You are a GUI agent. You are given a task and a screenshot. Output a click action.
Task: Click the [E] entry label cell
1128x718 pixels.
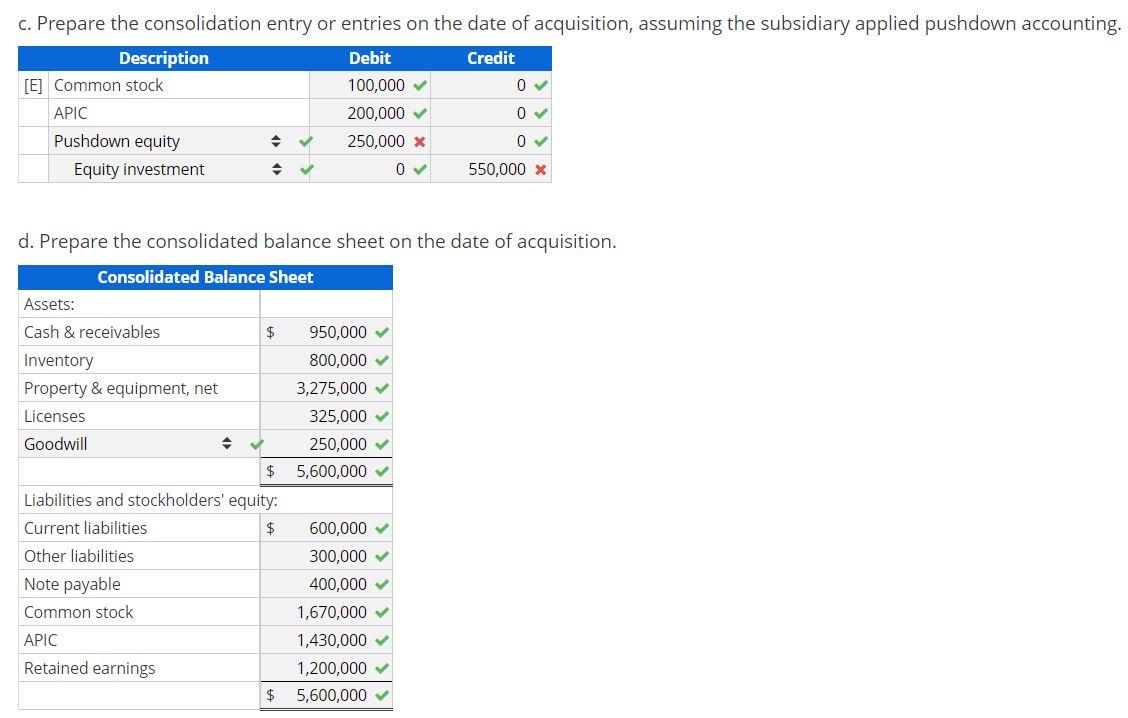(x=33, y=85)
